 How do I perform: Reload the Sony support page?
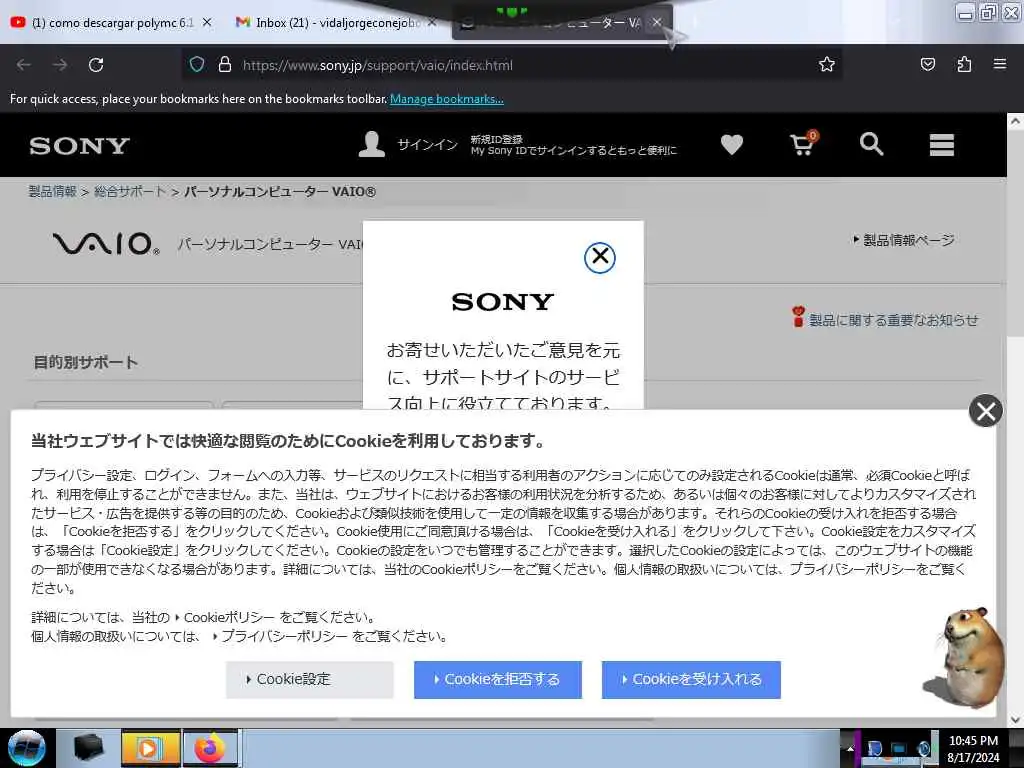96,65
